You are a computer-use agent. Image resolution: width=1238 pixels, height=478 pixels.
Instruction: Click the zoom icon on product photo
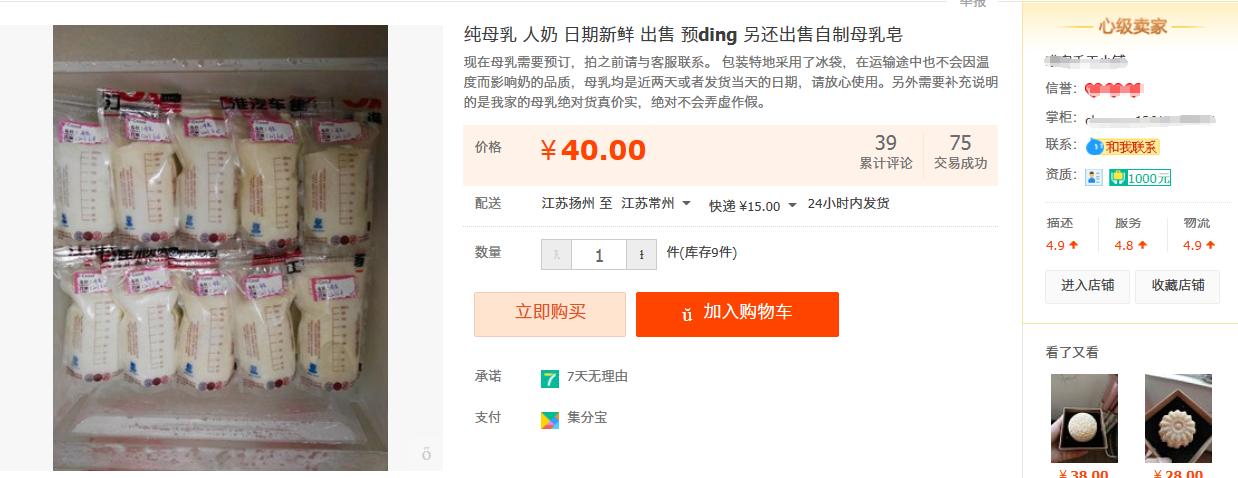(426, 455)
